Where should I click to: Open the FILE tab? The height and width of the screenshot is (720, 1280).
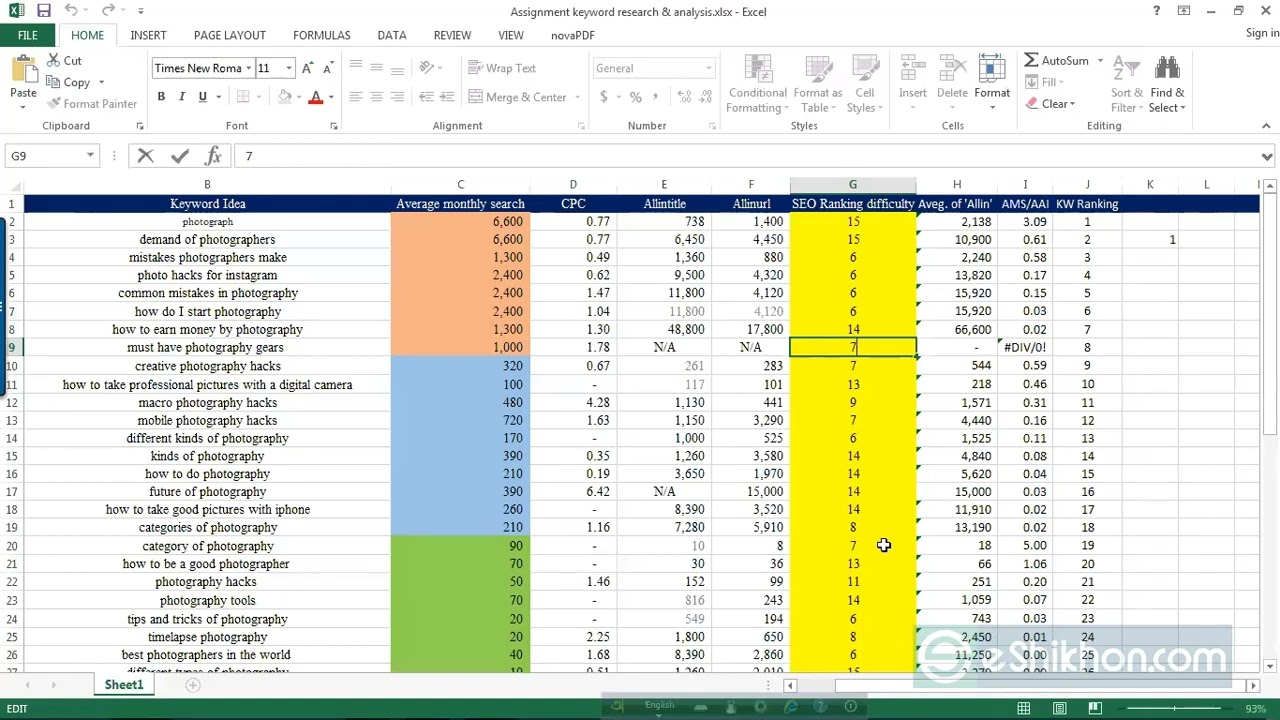[x=28, y=35]
